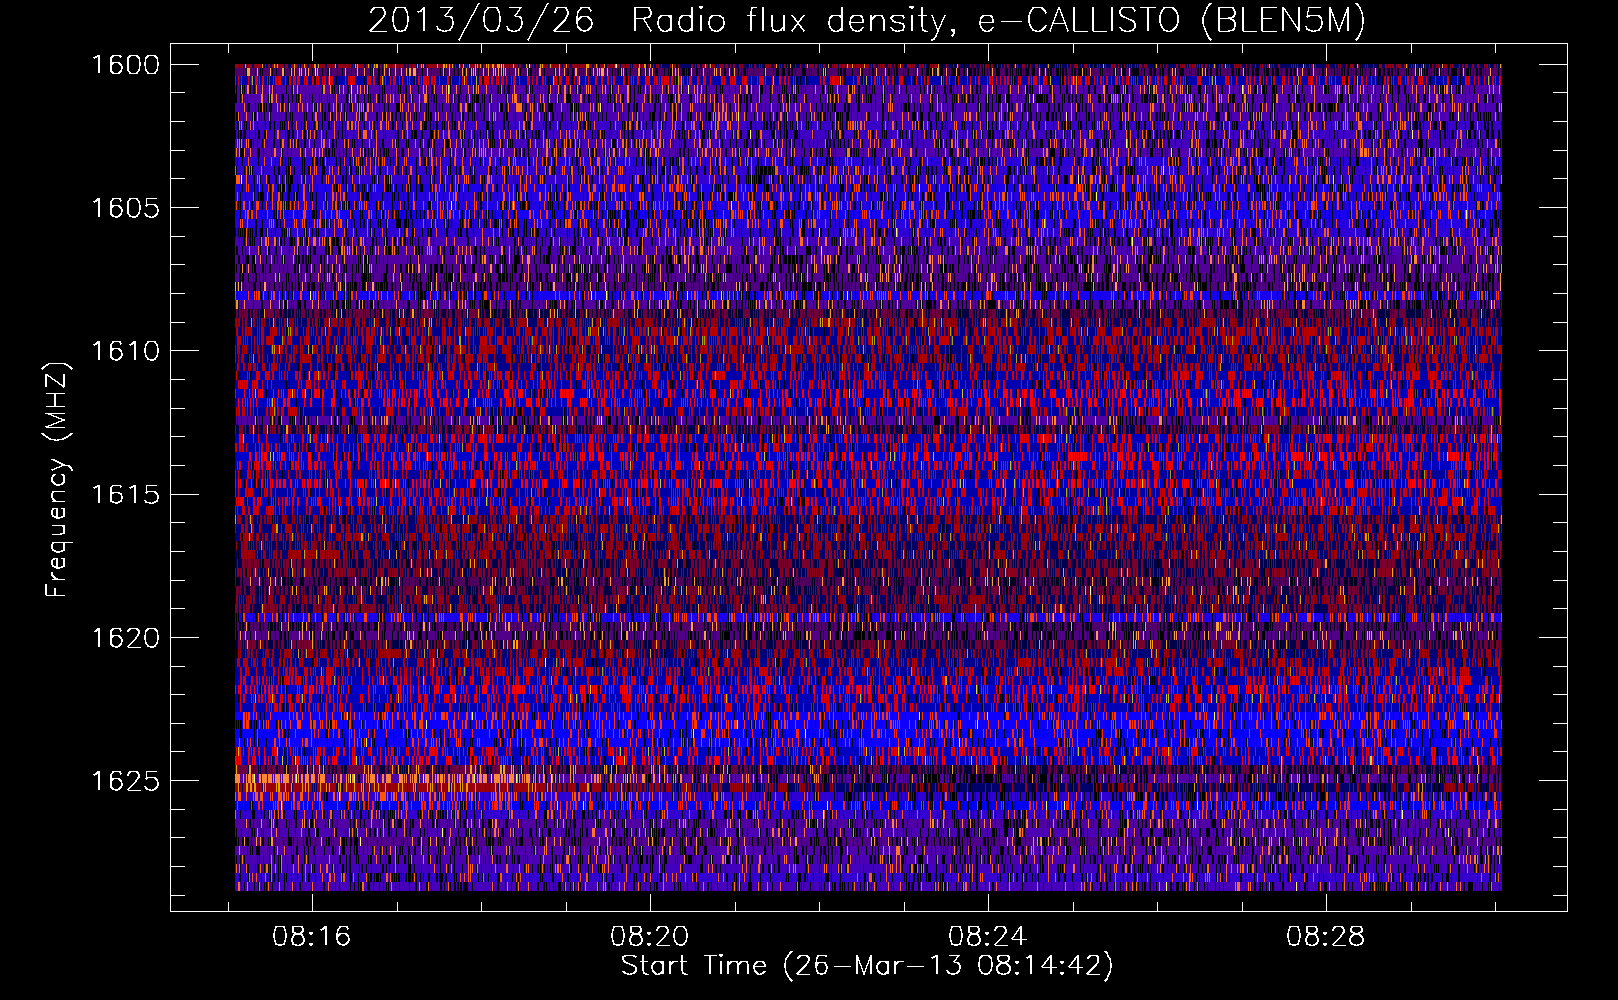Click the "Frequency (MHZ)" axis title

click(x=59, y=480)
